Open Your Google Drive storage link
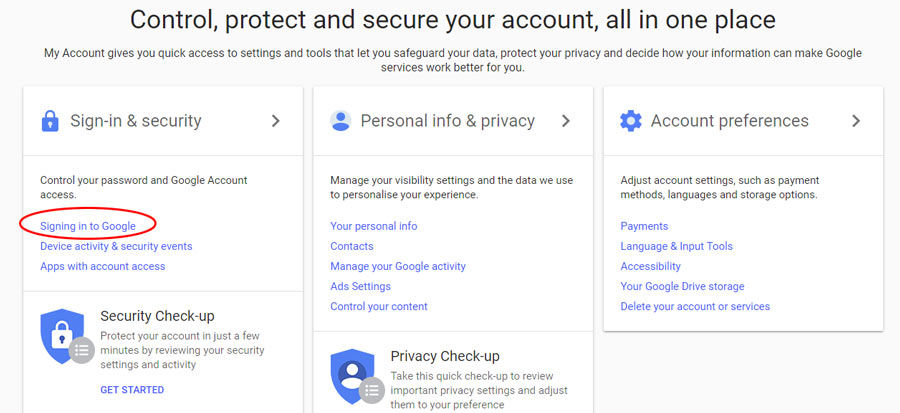Screen dimensions: 900x413 (682, 286)
